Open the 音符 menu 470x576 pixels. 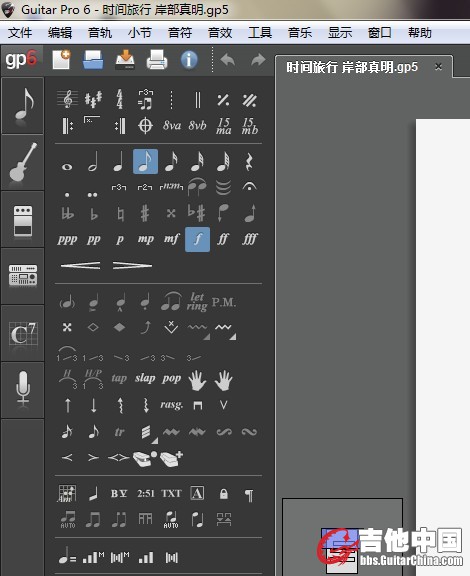tap(180, 33)
